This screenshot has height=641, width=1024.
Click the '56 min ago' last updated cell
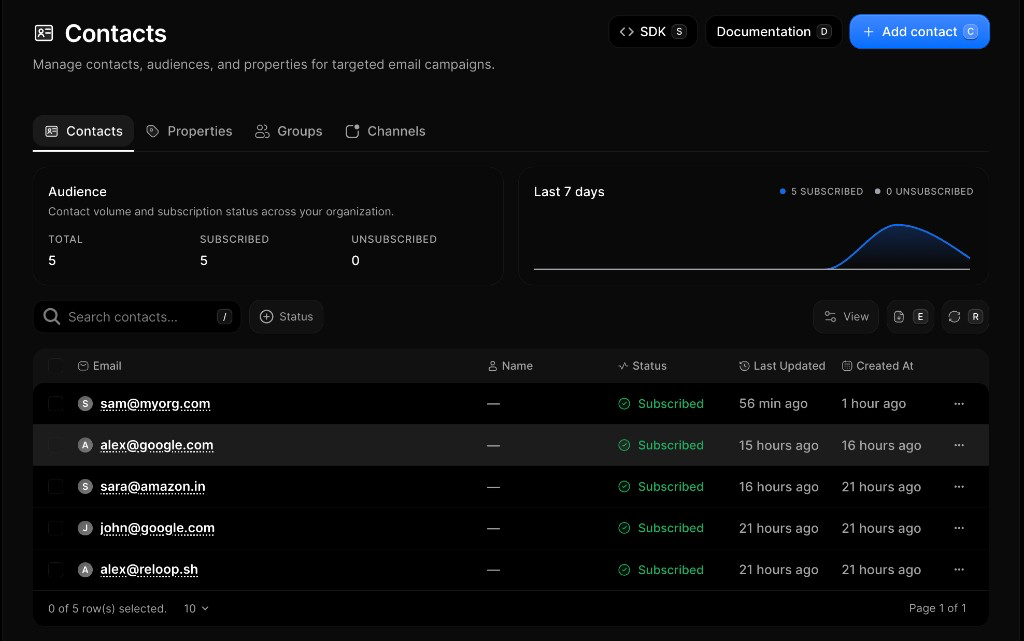pyautogui.click(x=773, y=404)
